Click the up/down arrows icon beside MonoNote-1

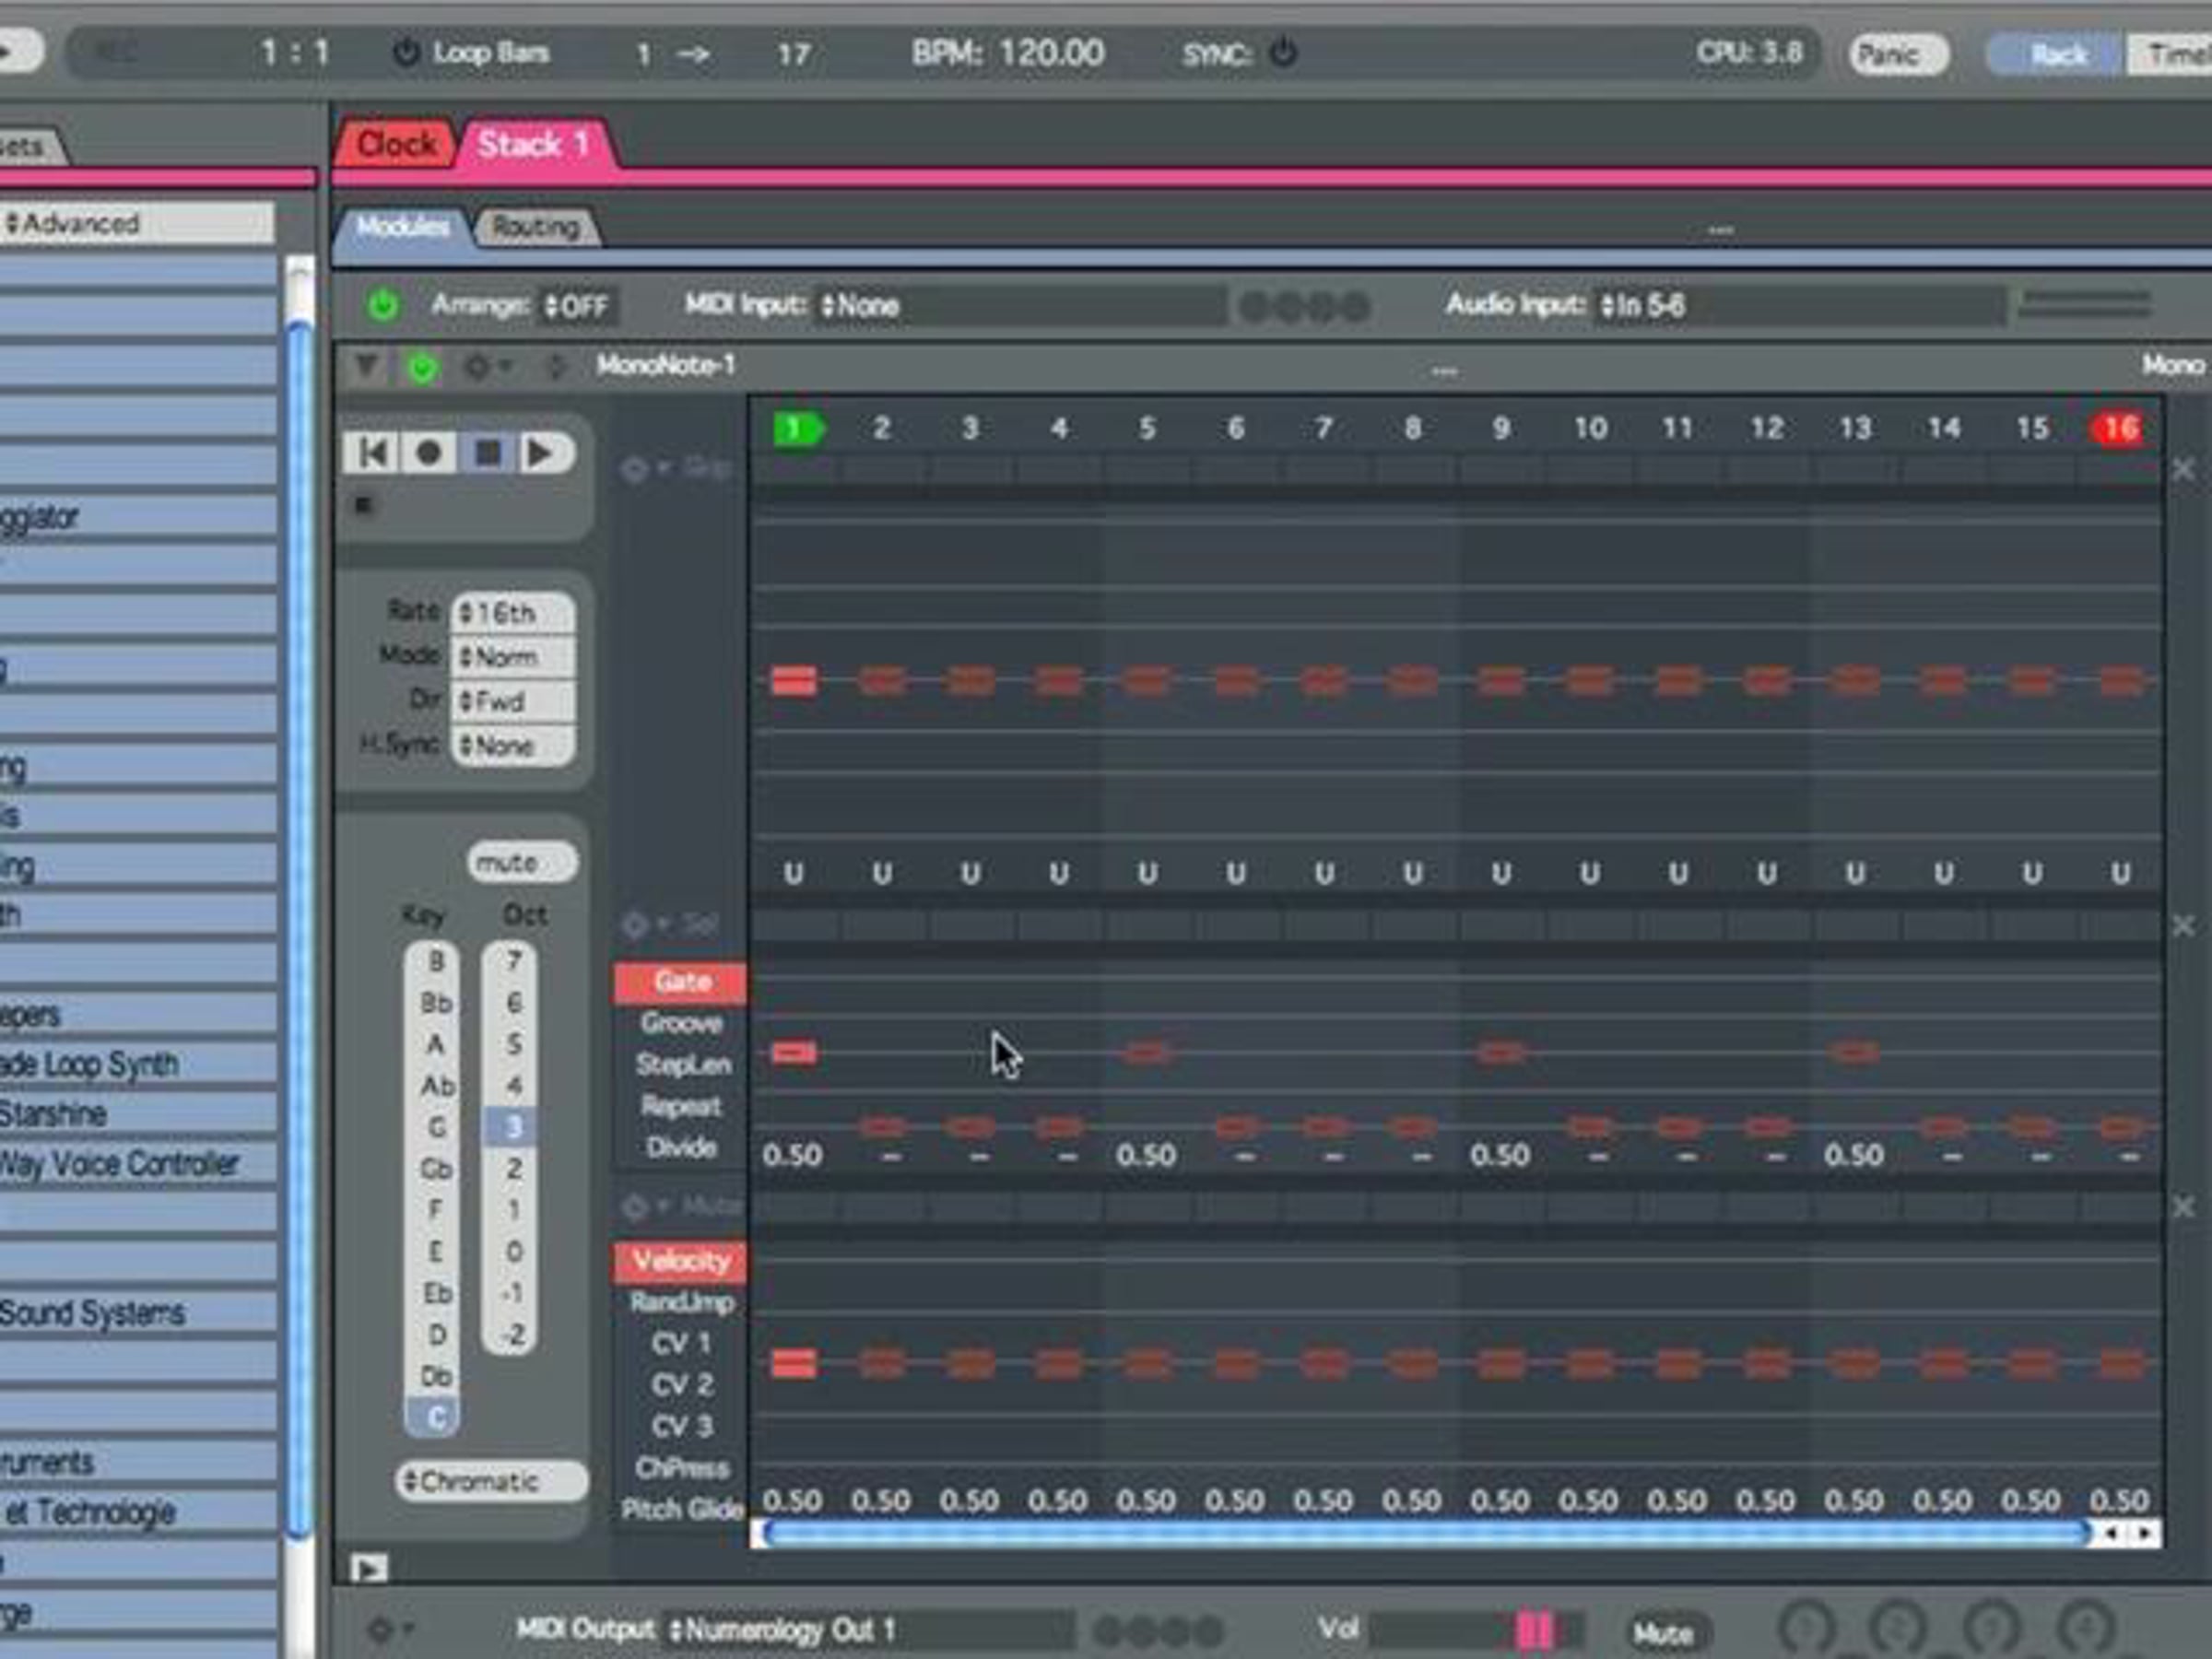[555, 367]
